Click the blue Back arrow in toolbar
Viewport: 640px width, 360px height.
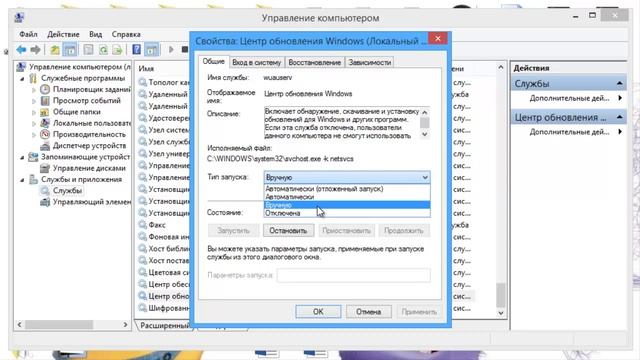point(21,50)
